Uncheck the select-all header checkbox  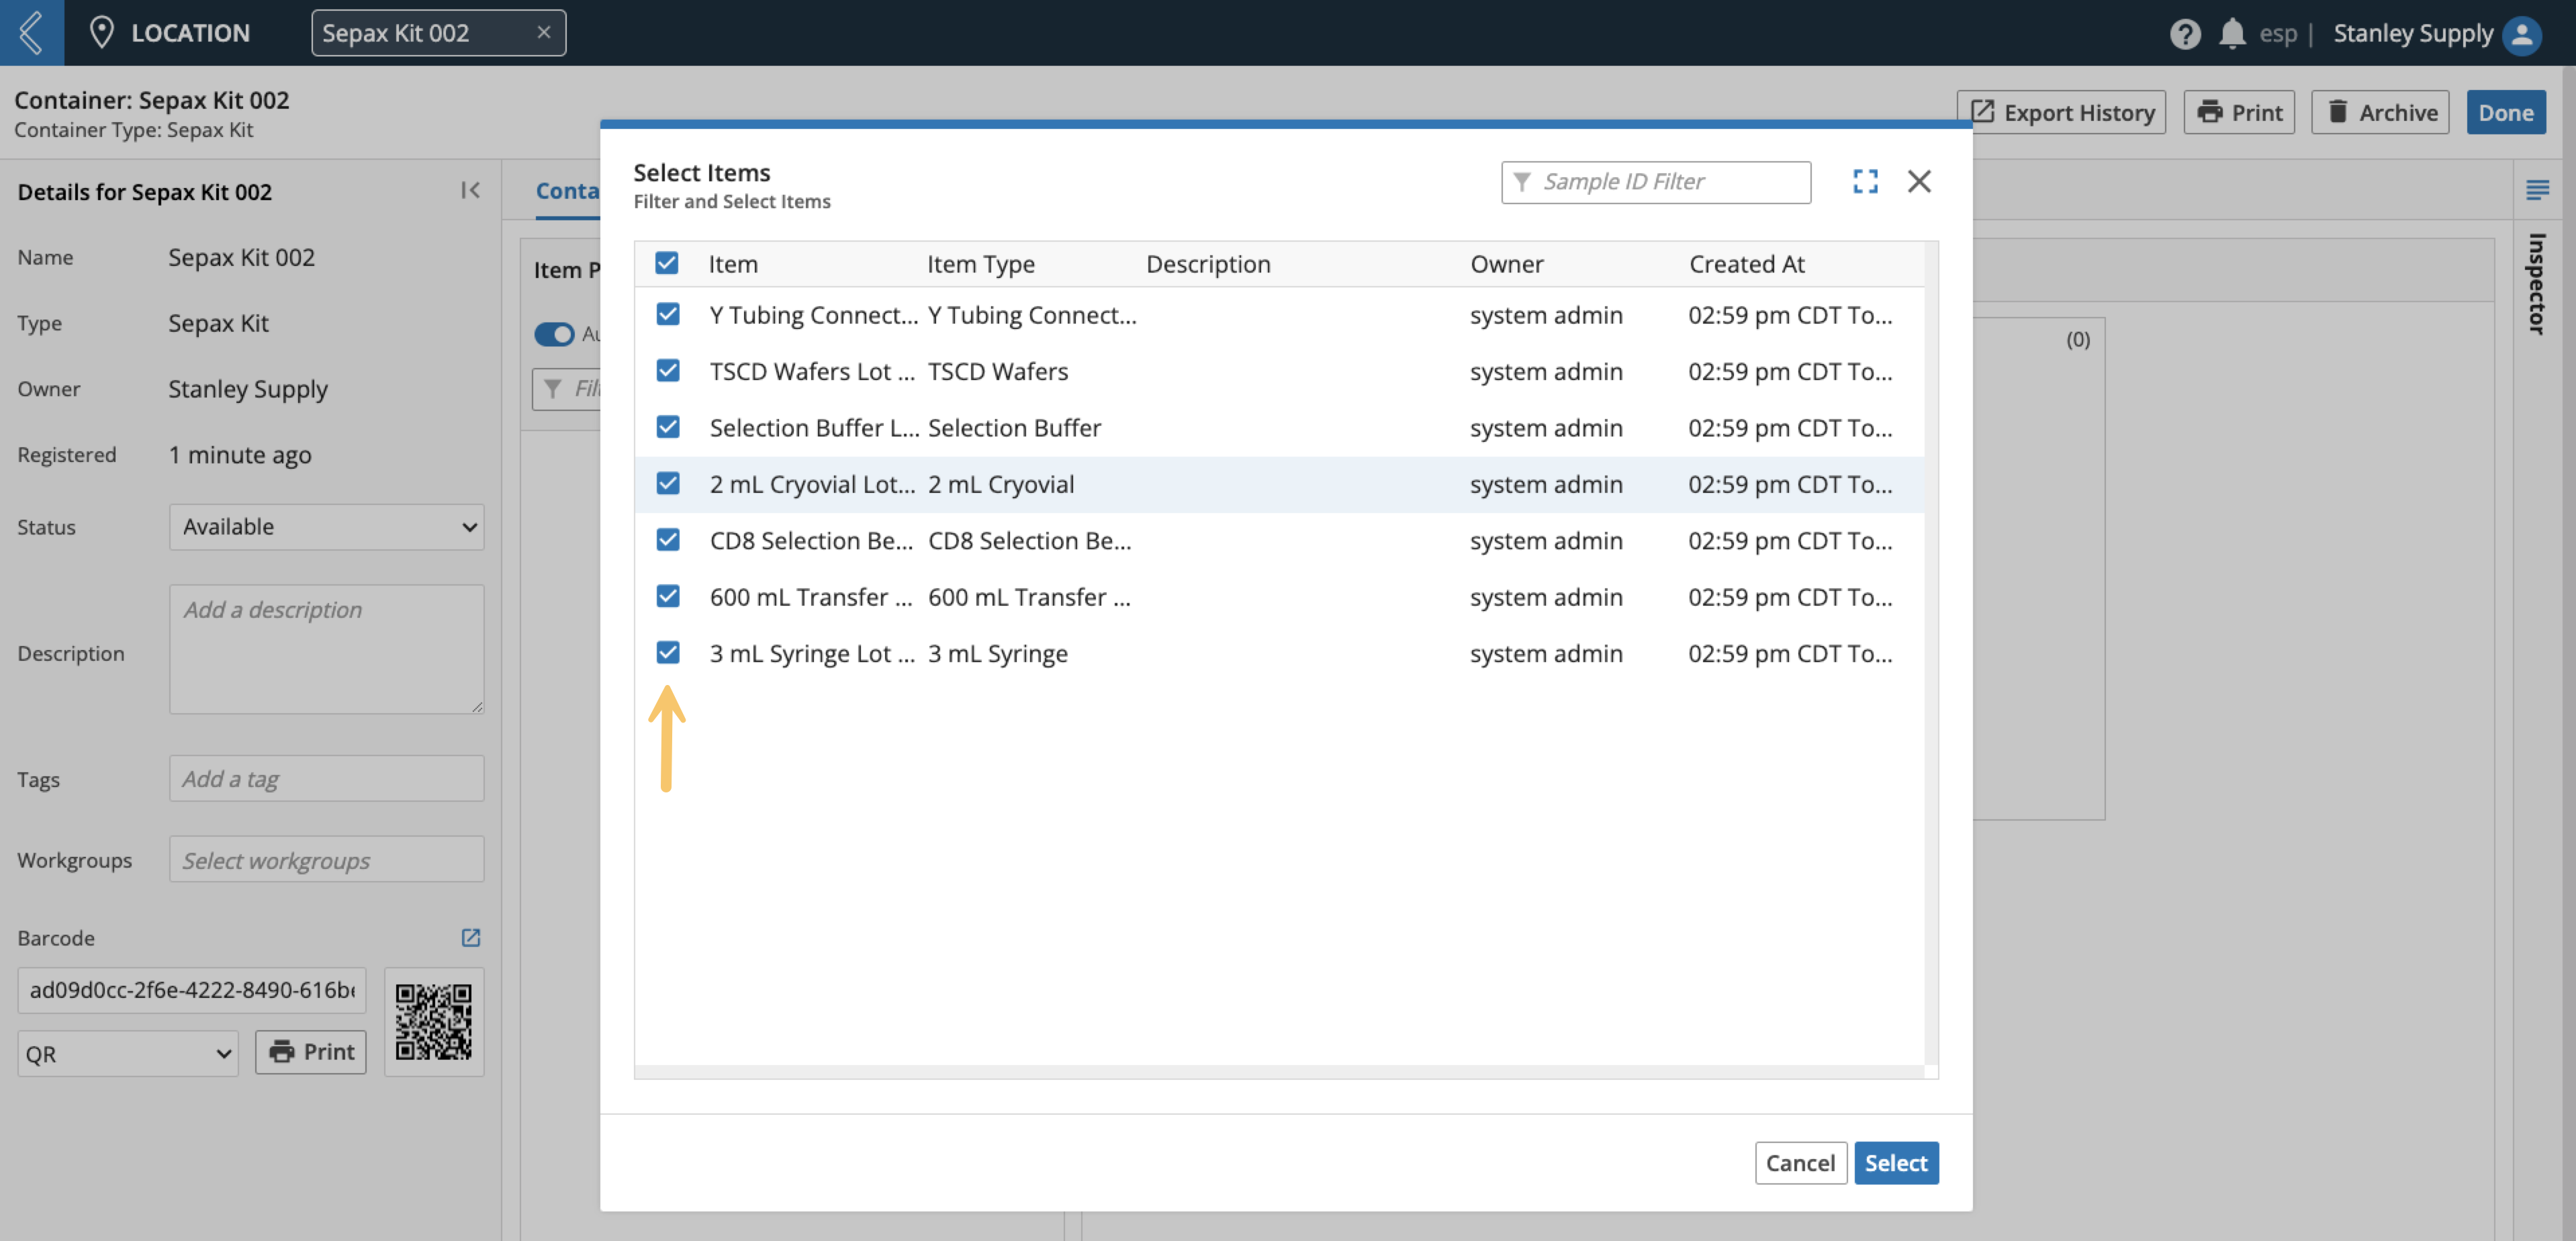(x=667, y=263)
